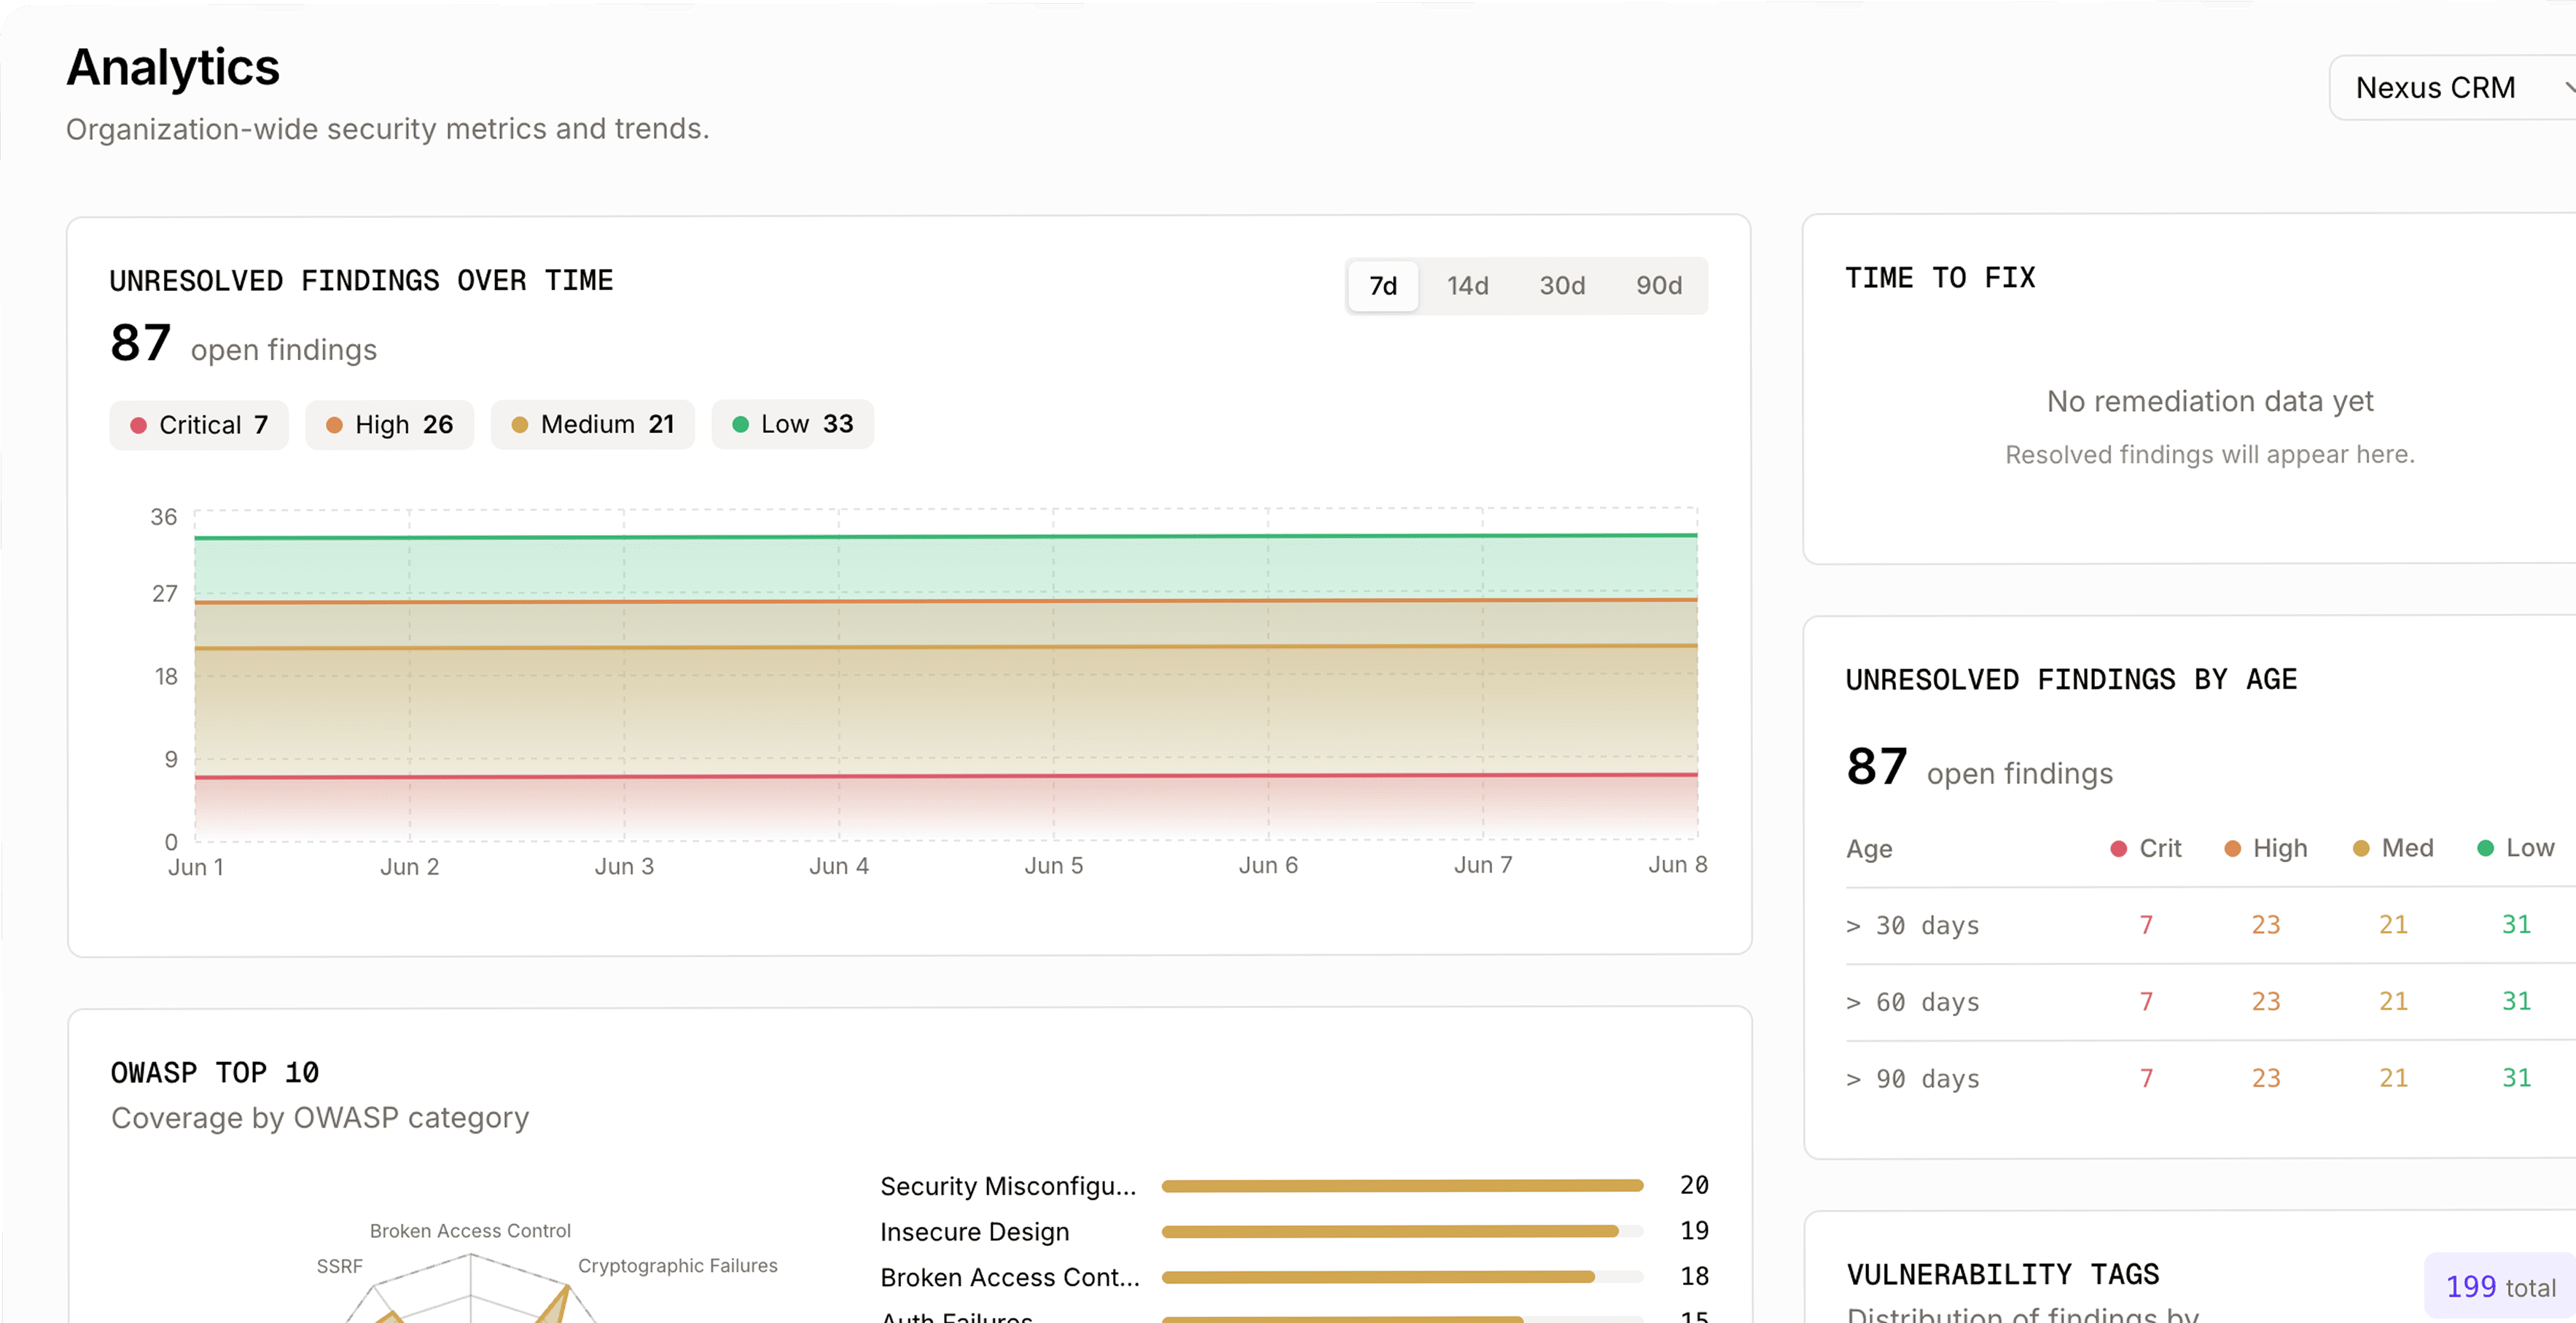
Task: Toggle the Critical 7 severity chip
Action: [x=199, y=425]
